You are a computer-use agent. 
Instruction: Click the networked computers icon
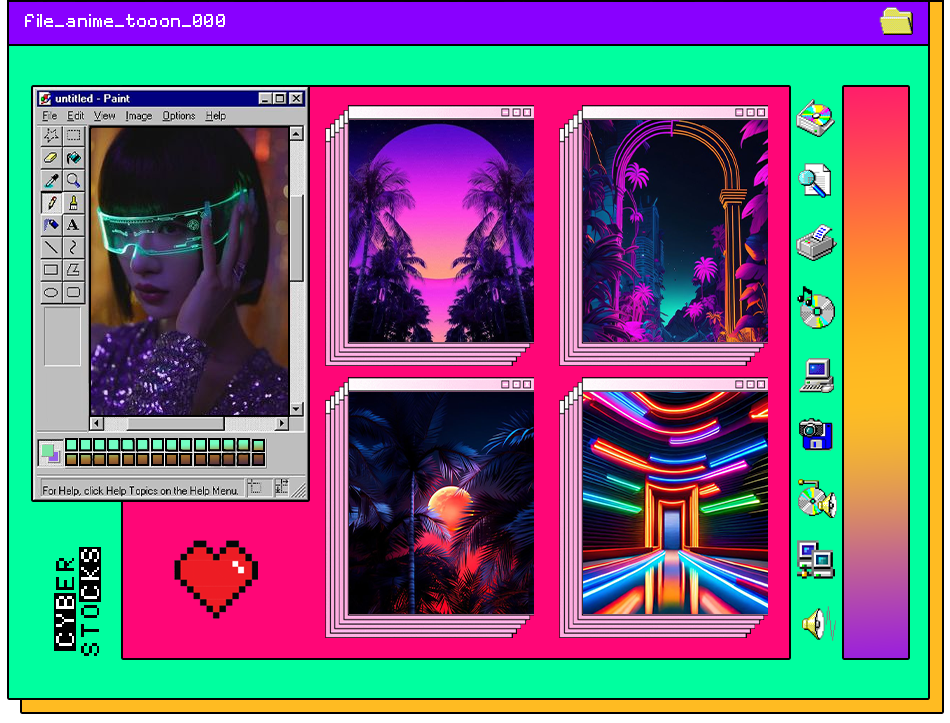pyautogui.click(x=815, y=560)
